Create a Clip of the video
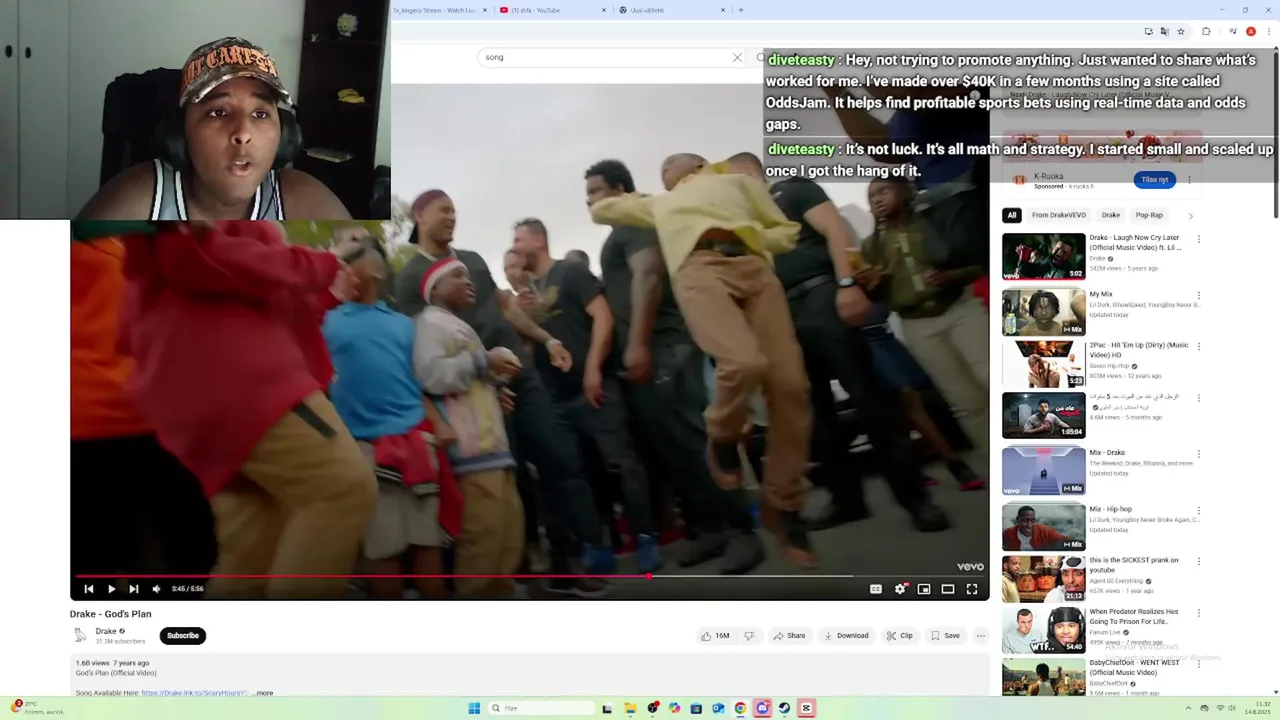 899,635
